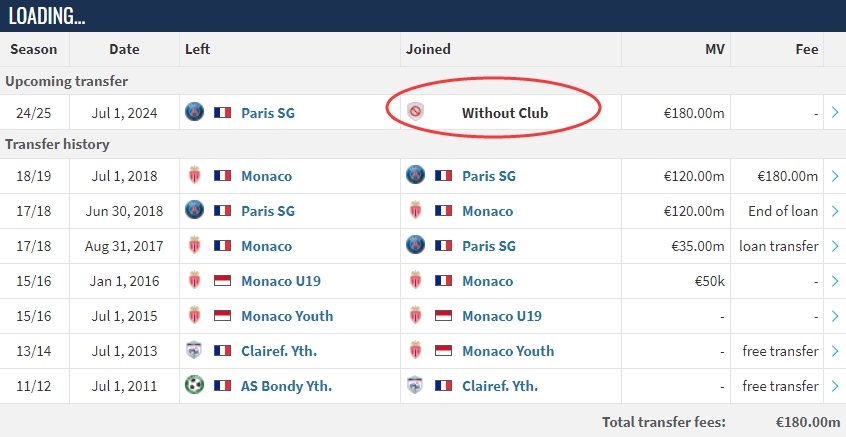Open the Monaco U19 link in the Jan 1, 2016 row
846x437 pixels.
(281, 281)
